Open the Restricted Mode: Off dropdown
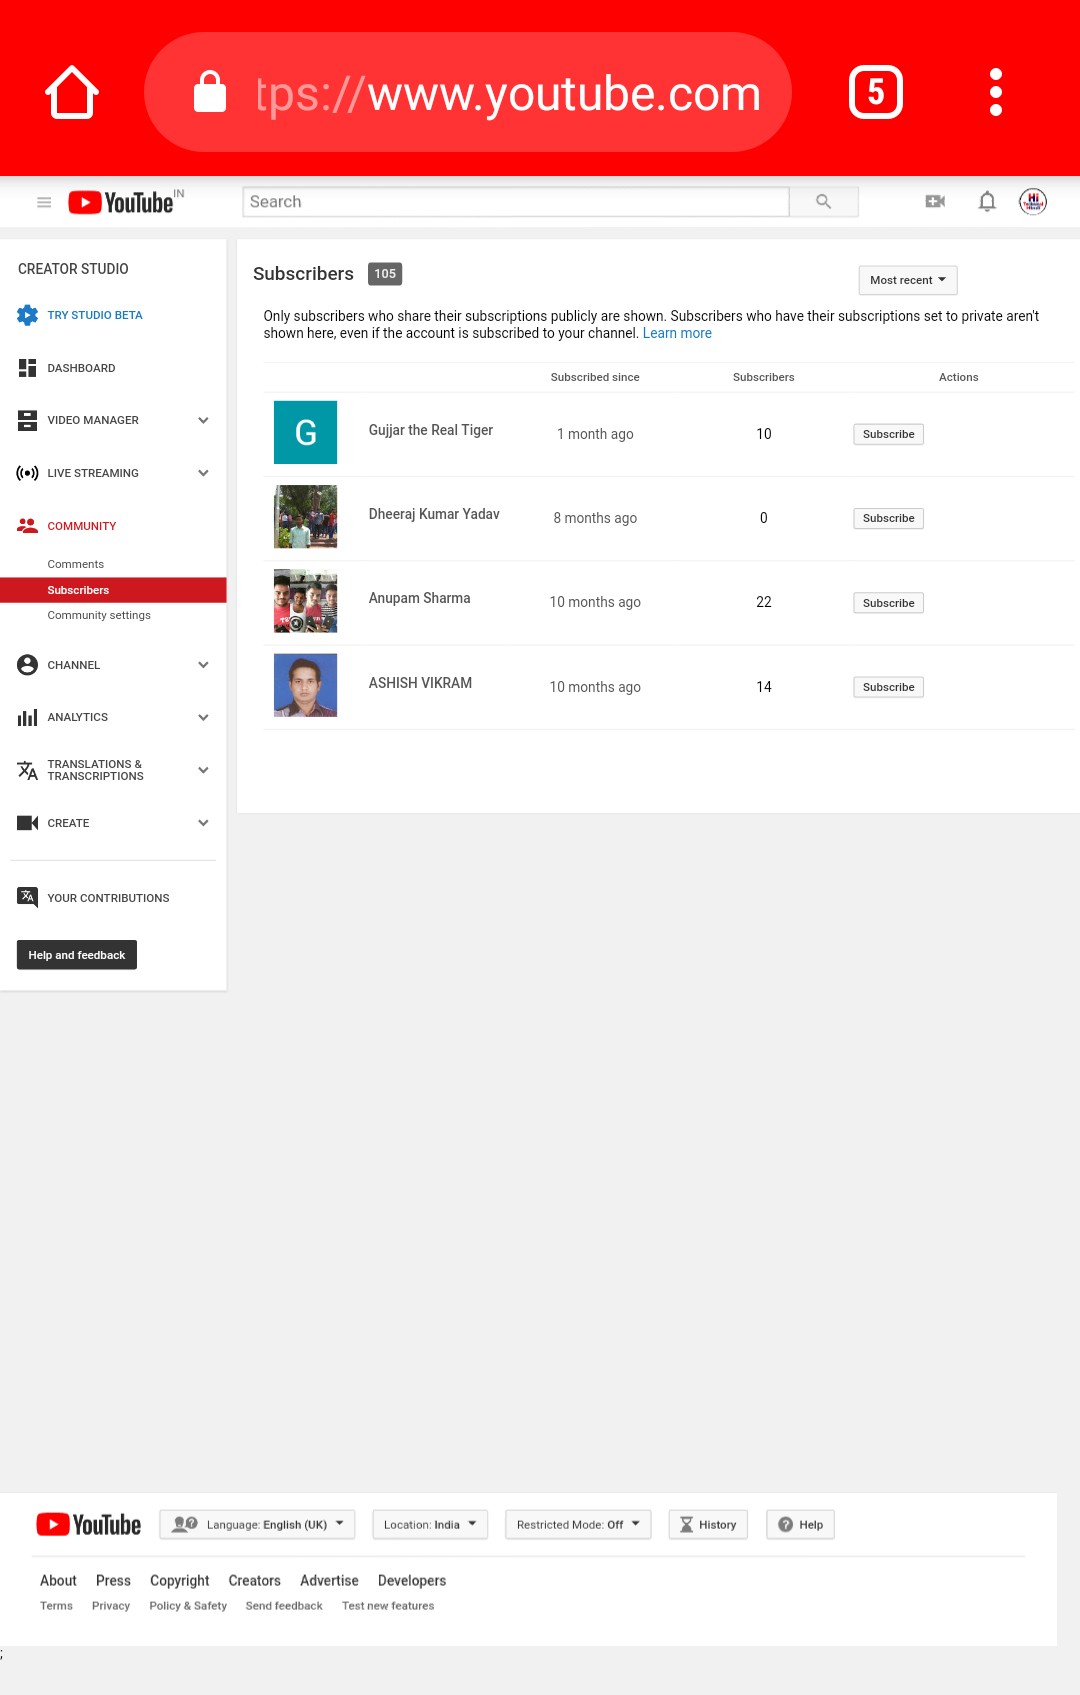Screen dimensions: 1080x1695 [x=578, y=1524]
